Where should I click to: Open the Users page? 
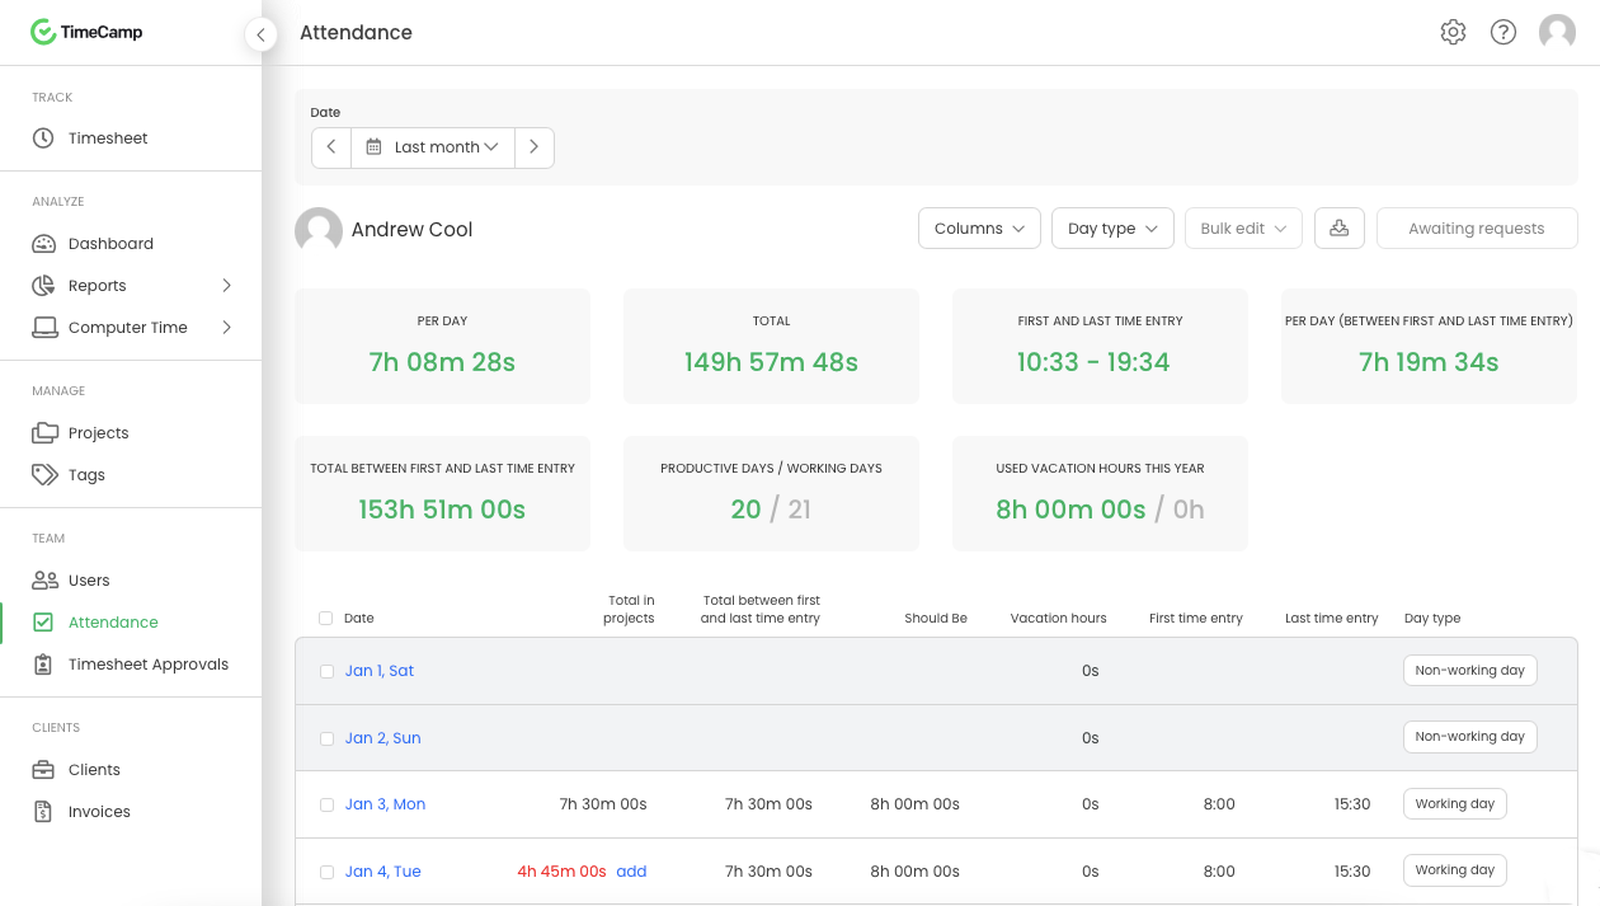pyautogui.click(x=88, y=580)
